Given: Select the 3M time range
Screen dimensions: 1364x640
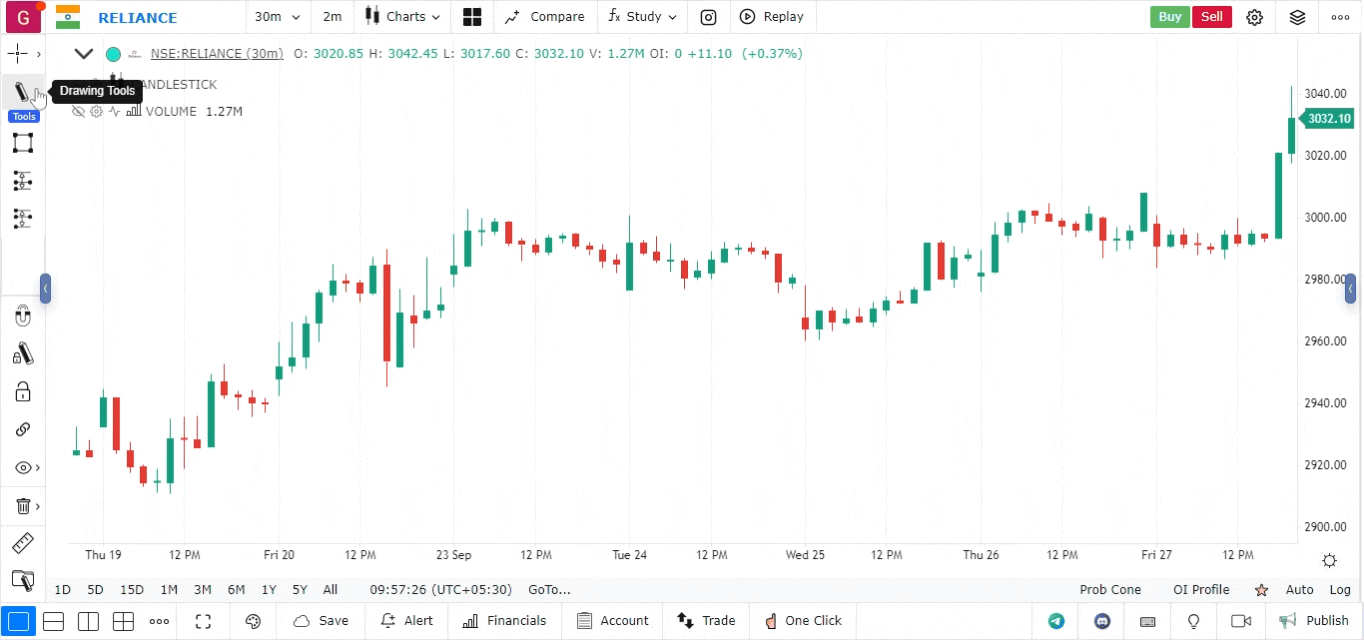Looking at the screenshot, I should (202, 590).
